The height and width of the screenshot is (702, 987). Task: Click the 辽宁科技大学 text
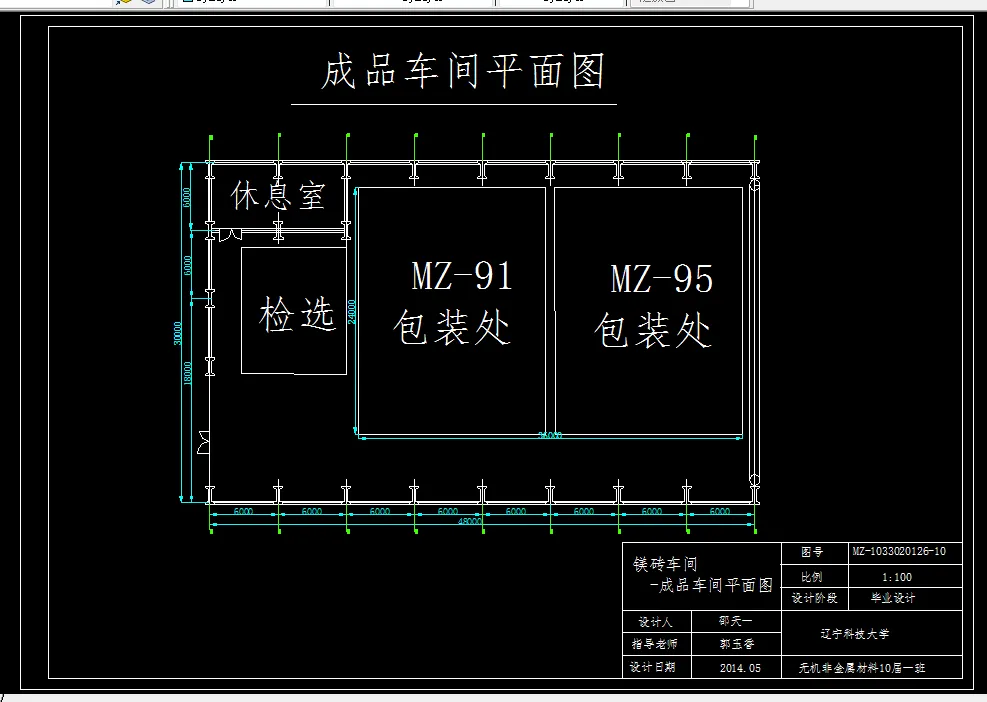tap(855, 634)
